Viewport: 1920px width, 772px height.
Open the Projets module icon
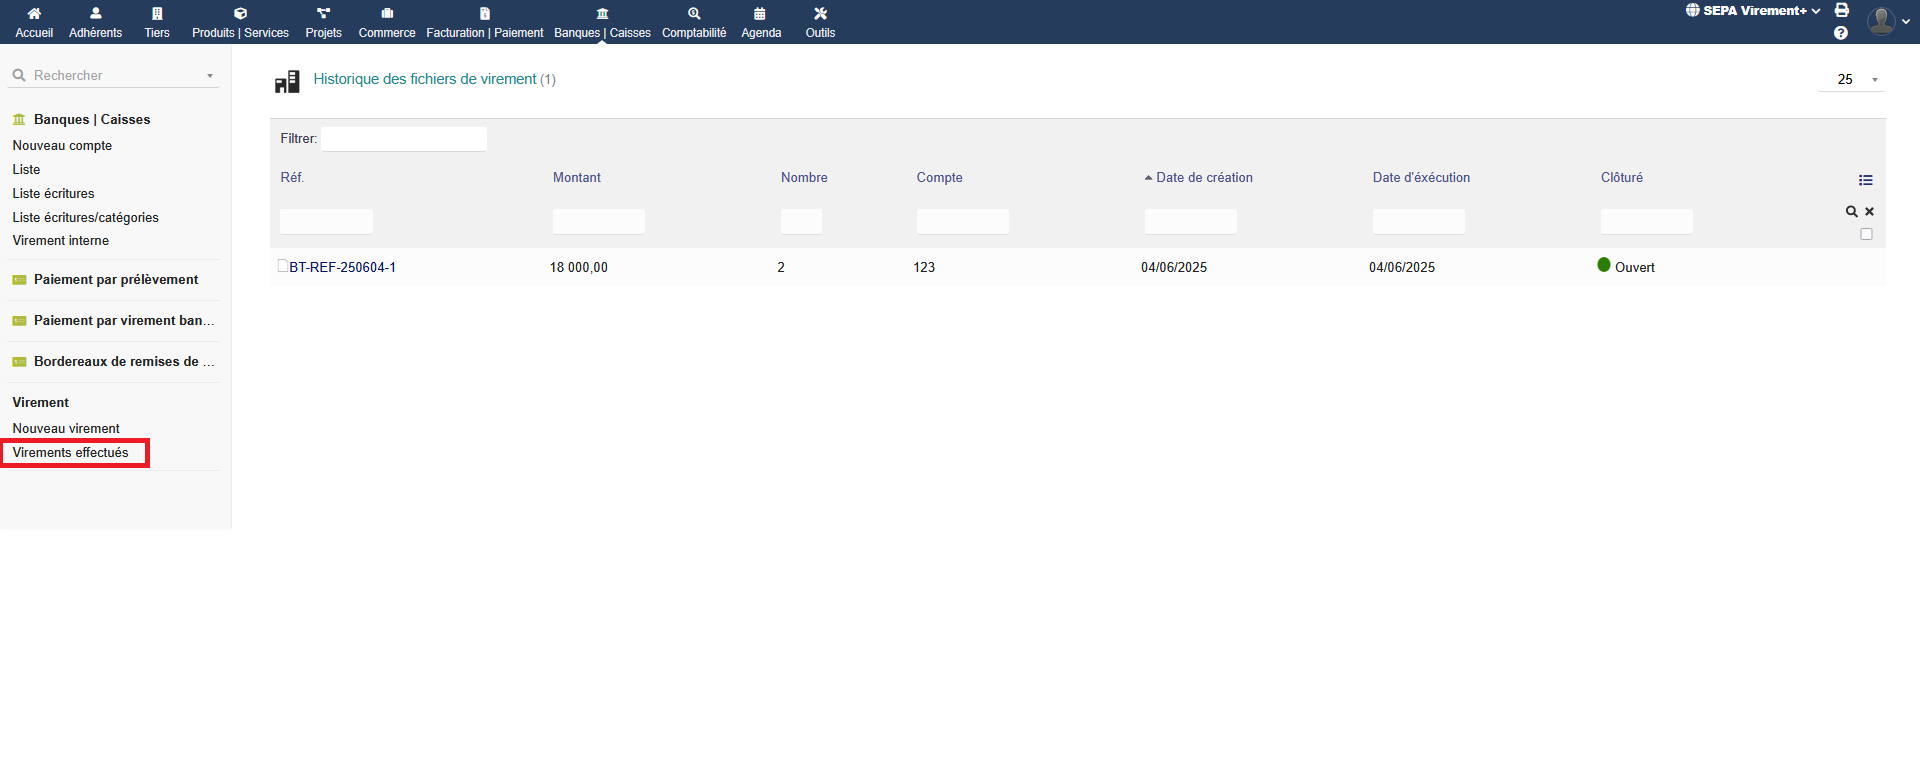click(323, 14)
